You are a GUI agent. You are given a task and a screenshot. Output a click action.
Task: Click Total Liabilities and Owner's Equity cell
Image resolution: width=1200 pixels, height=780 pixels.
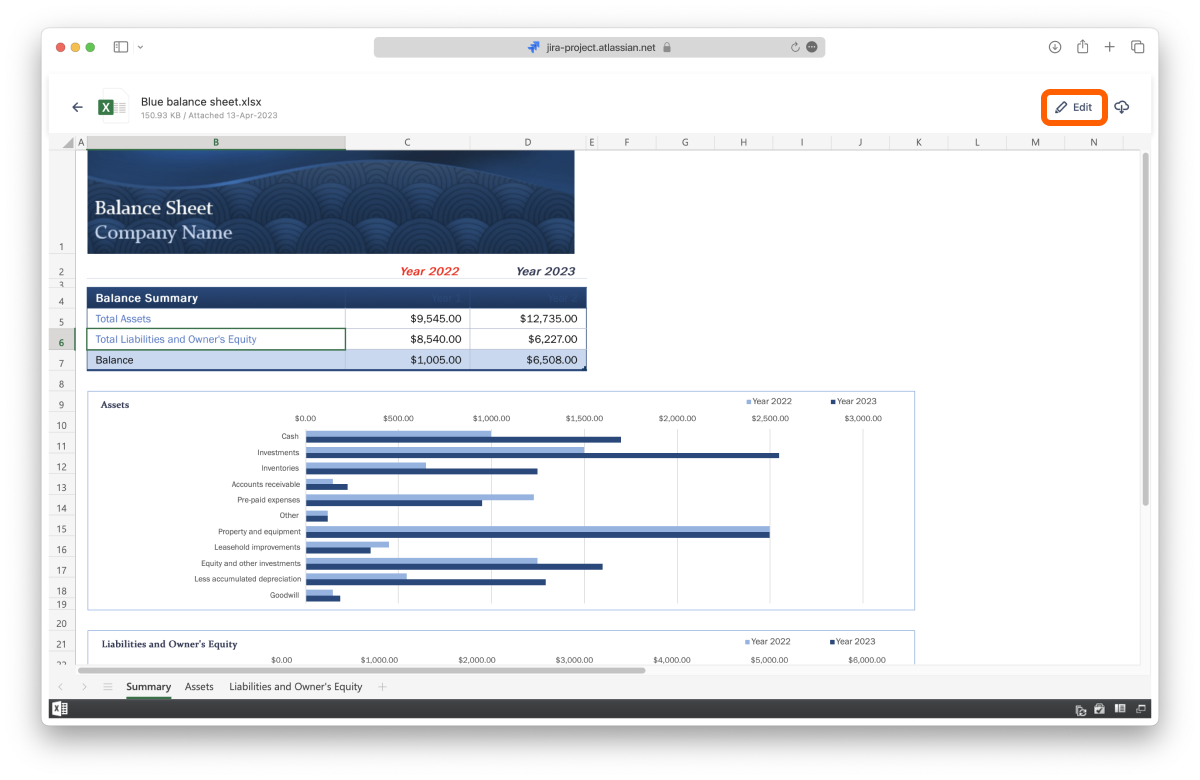pyautogui.click(x=216, y=339)
